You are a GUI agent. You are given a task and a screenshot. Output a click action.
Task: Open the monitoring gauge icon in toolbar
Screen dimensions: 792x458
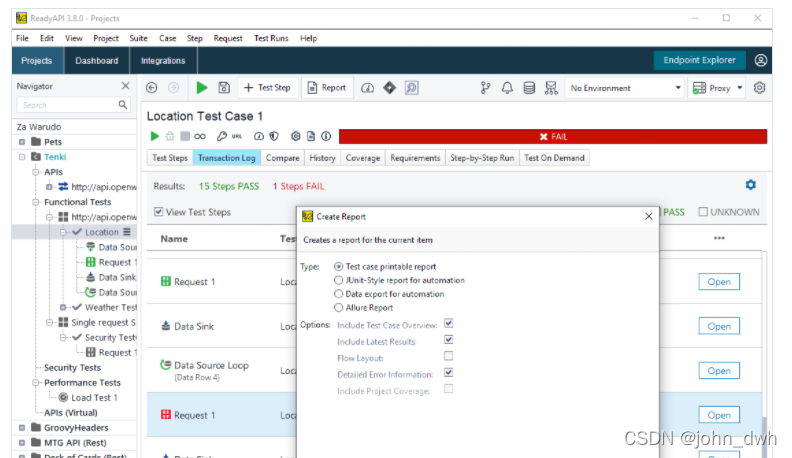[x=367, y=88]
